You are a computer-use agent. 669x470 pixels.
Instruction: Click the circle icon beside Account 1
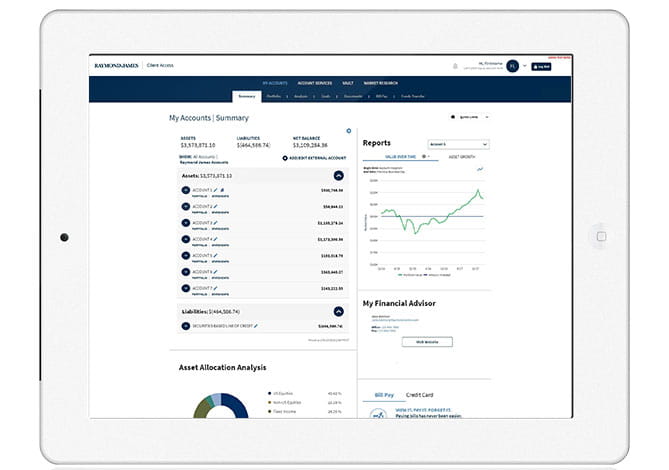pos(186,190)
